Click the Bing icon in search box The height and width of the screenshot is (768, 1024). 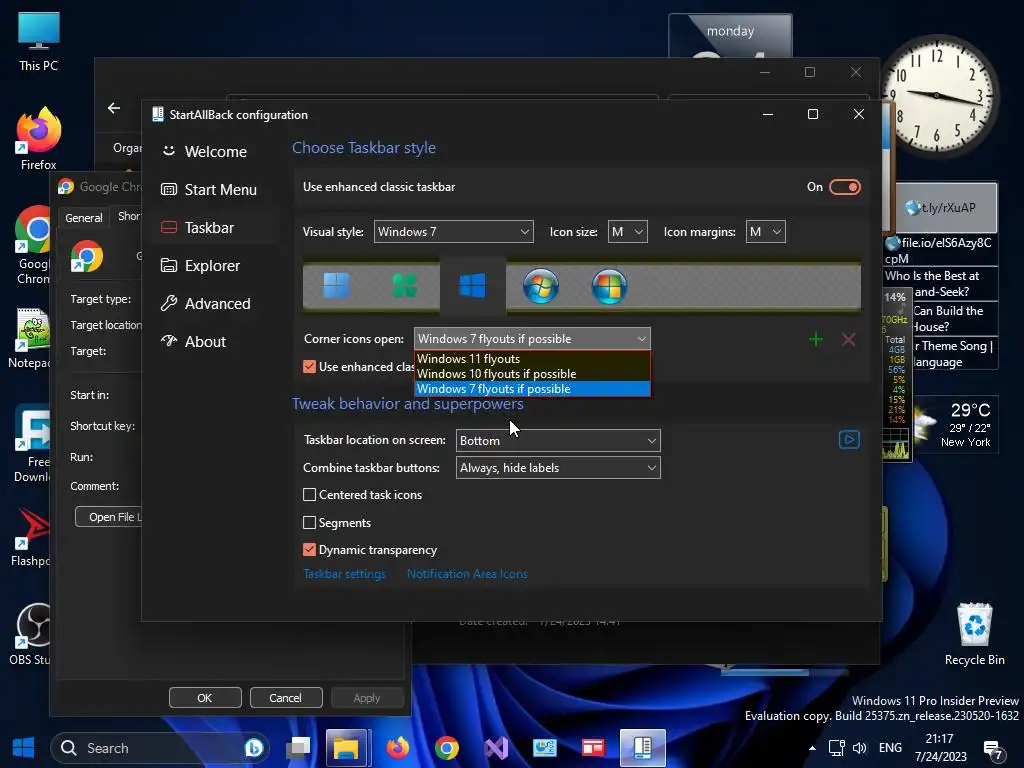click(x=253, y=748)
